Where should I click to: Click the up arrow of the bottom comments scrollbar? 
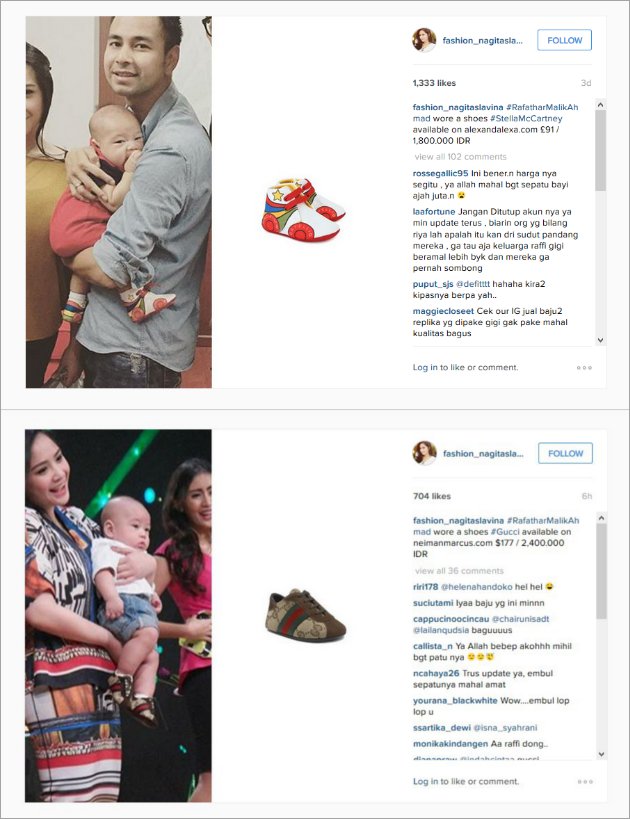601,518
